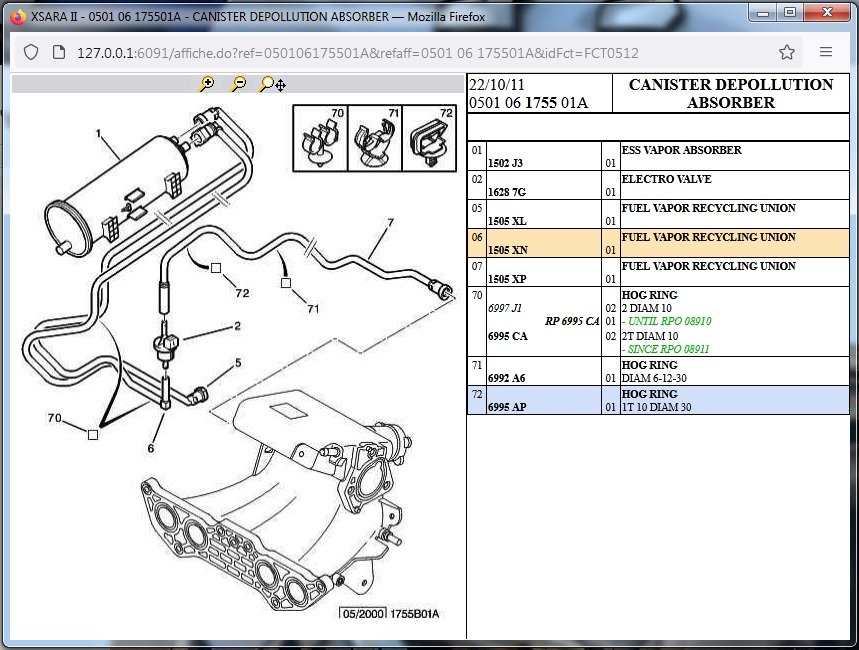Select clip thumbnail 71

(375, 138)
